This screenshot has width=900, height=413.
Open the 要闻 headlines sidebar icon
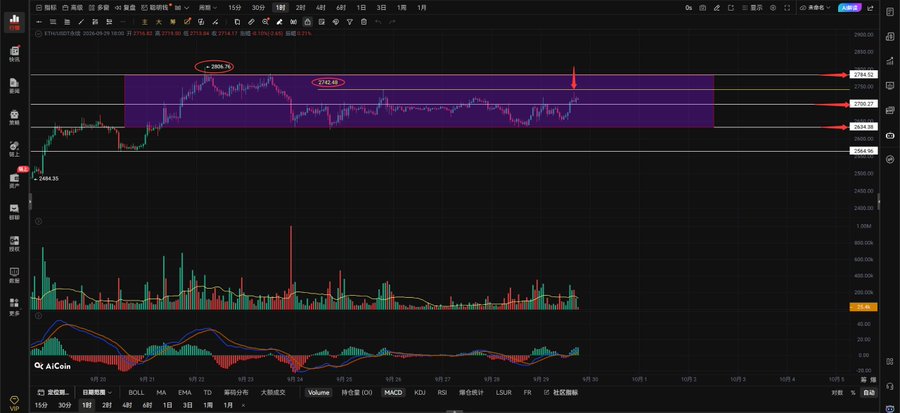[x=14, y=86]
